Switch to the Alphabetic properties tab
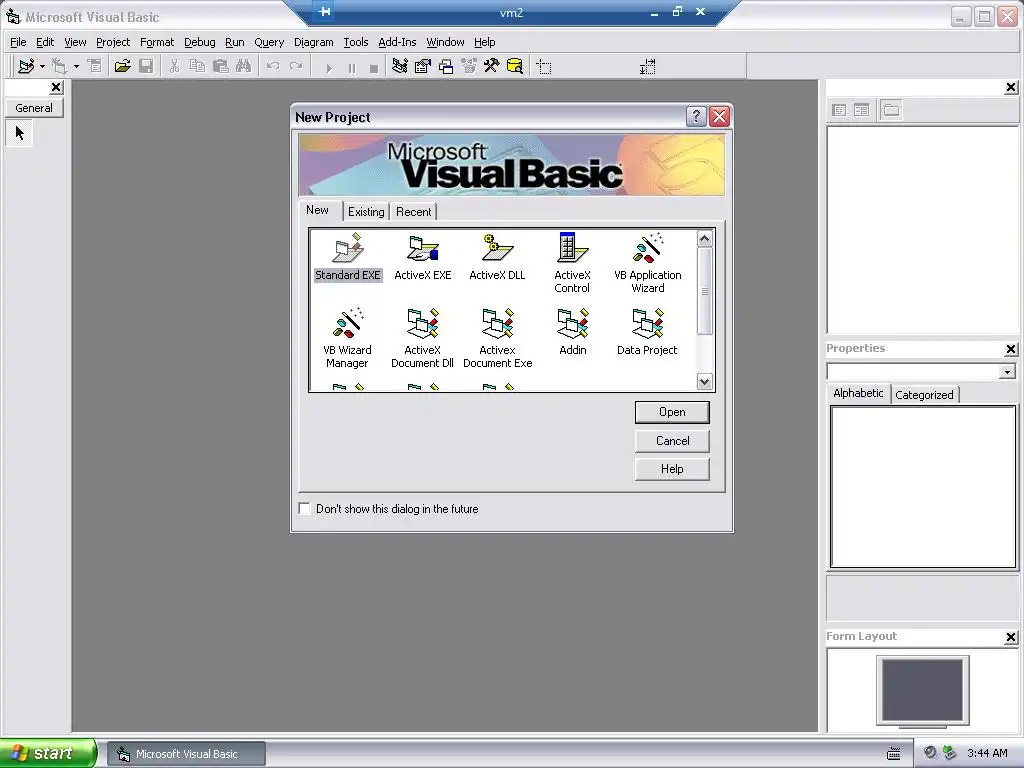The image size is (1024, 768). click(x=858, y=392)
